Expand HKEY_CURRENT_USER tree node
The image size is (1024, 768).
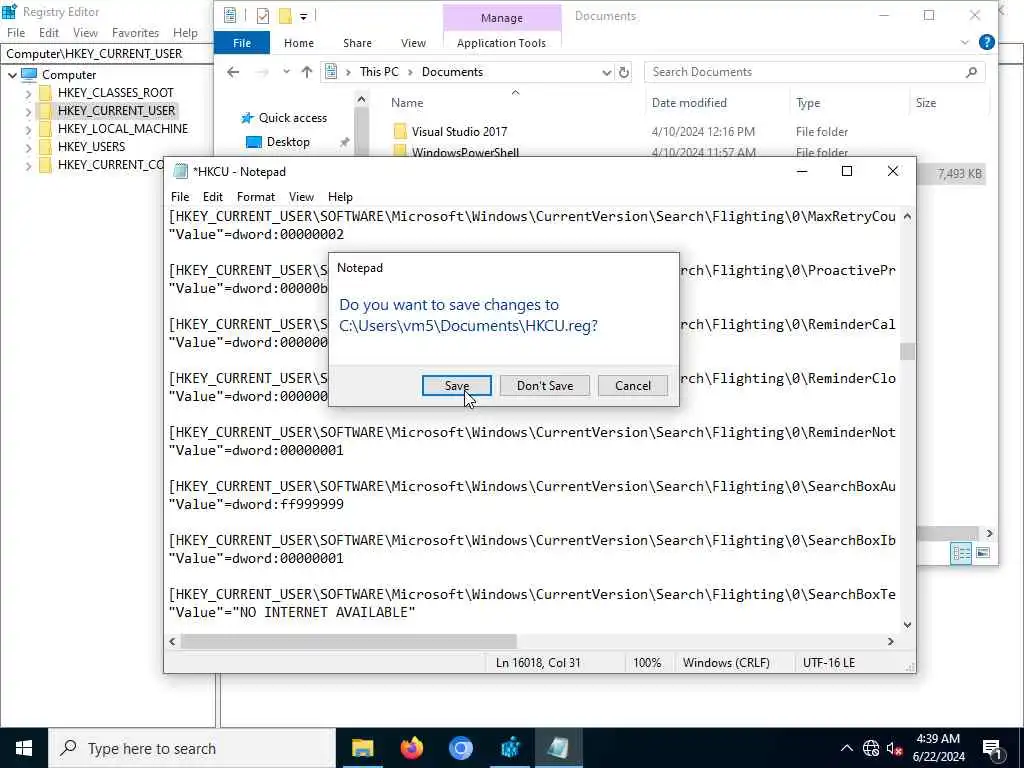[x=28, y=112]
